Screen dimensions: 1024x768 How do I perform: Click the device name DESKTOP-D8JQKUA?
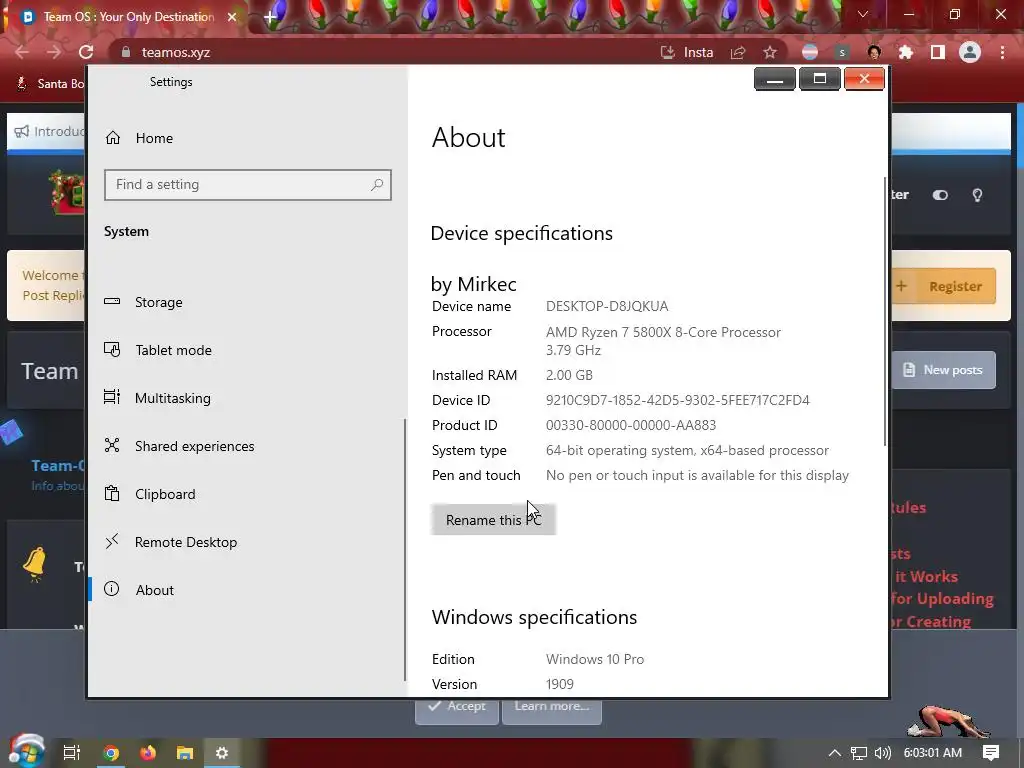point(607,306)
